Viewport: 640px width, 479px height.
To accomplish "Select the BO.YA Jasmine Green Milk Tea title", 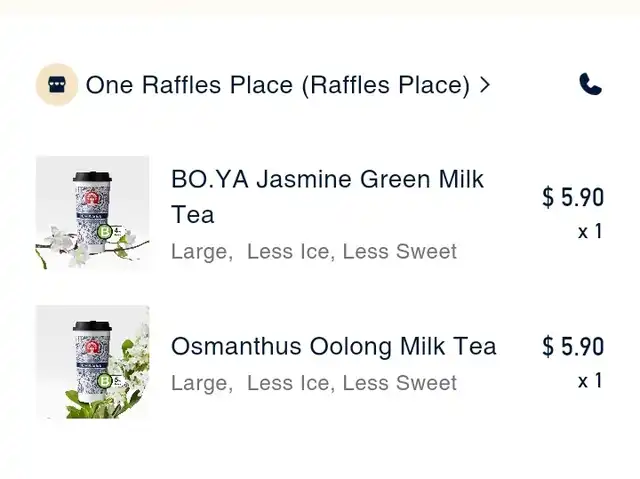I will click(327, 197).
